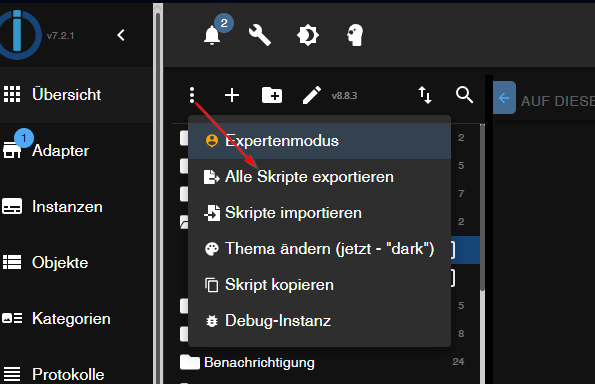The image size is (595, 384).
Task: Toggle the brightness theme icon in header
Action: click(307, 35)
